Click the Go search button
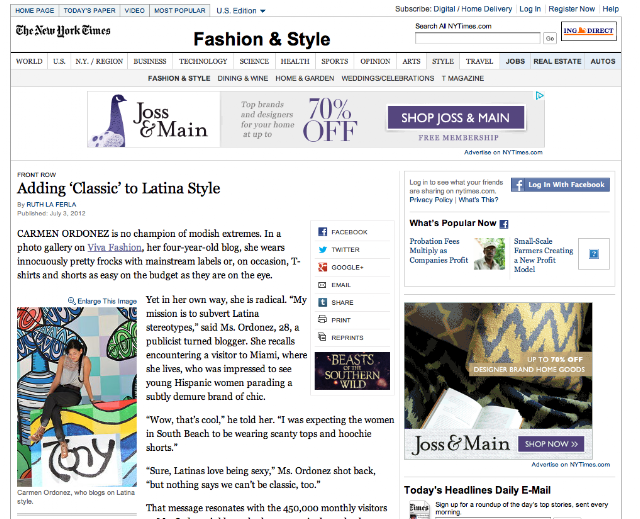Screen dimensions: 640x519 pos(550,38)
